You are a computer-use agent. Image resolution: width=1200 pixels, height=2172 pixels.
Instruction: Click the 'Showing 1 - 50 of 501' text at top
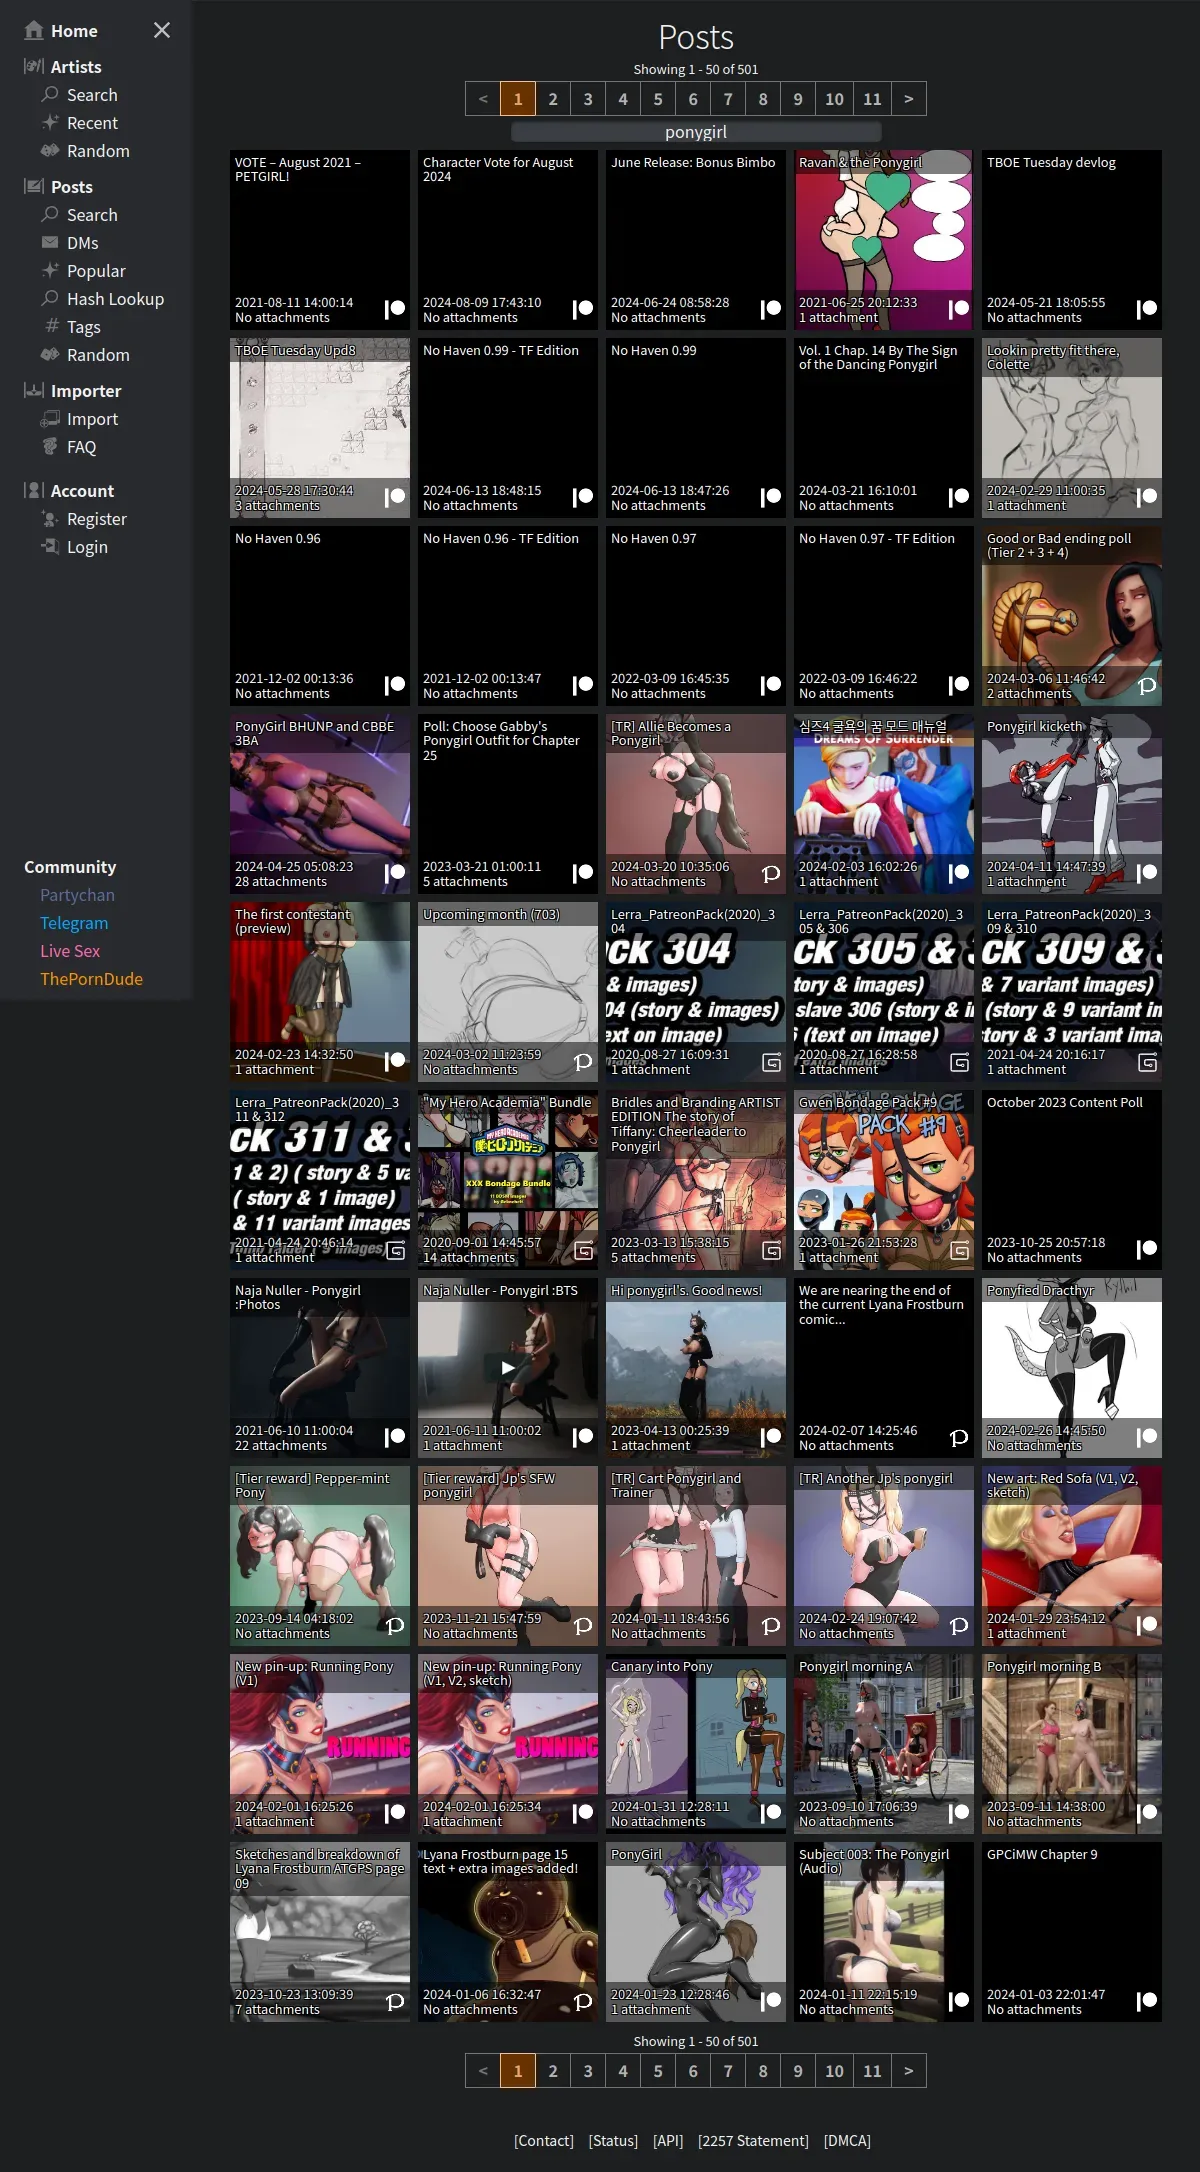pos(696,70)
